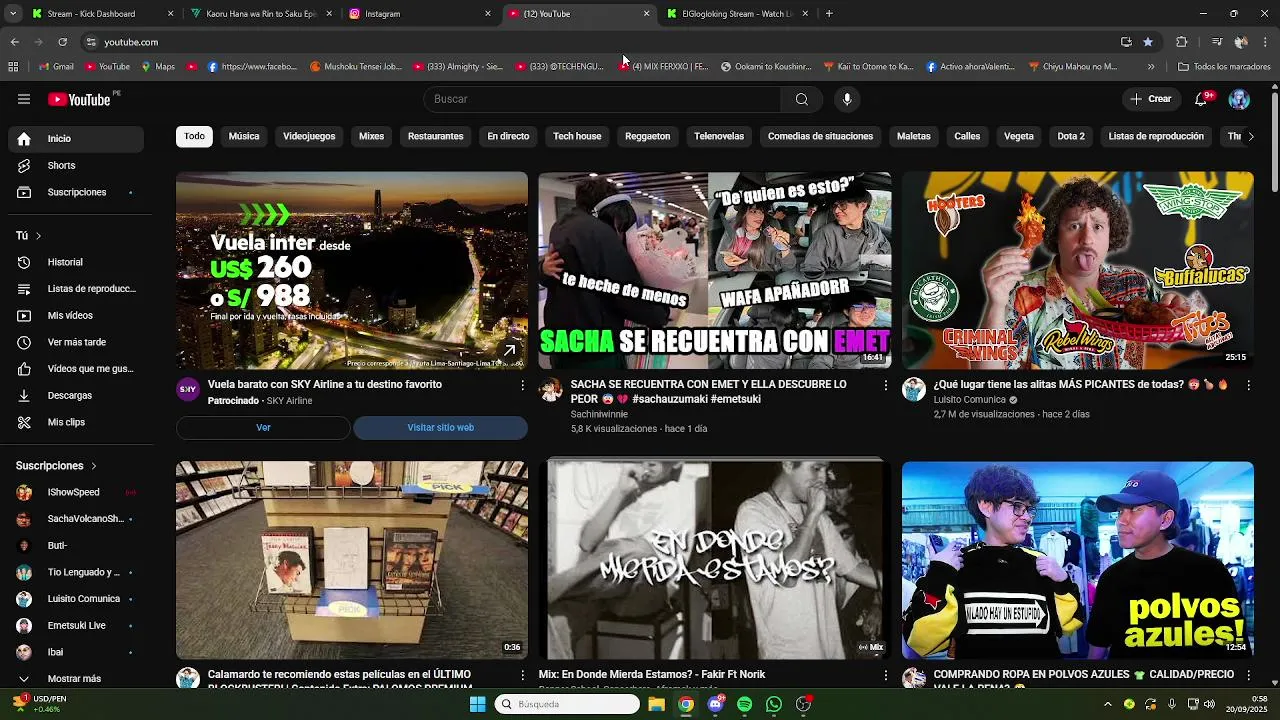The height and width of the screenshot is (720, 1280).
Task: Select the Videojuegos filter chip
Action: 309,136
